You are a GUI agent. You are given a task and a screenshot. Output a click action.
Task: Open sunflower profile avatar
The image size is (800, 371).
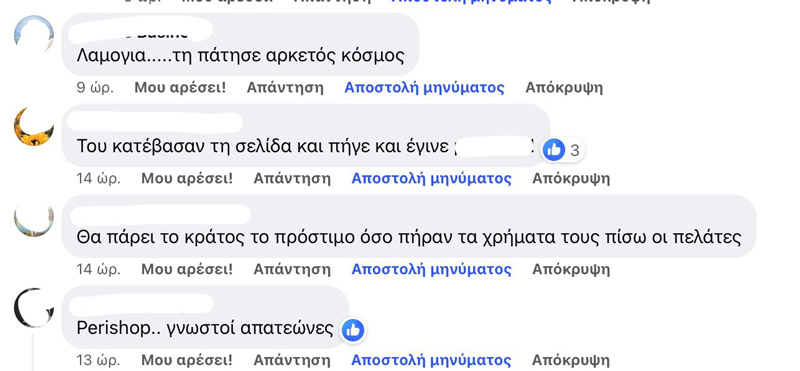point(34,126)
